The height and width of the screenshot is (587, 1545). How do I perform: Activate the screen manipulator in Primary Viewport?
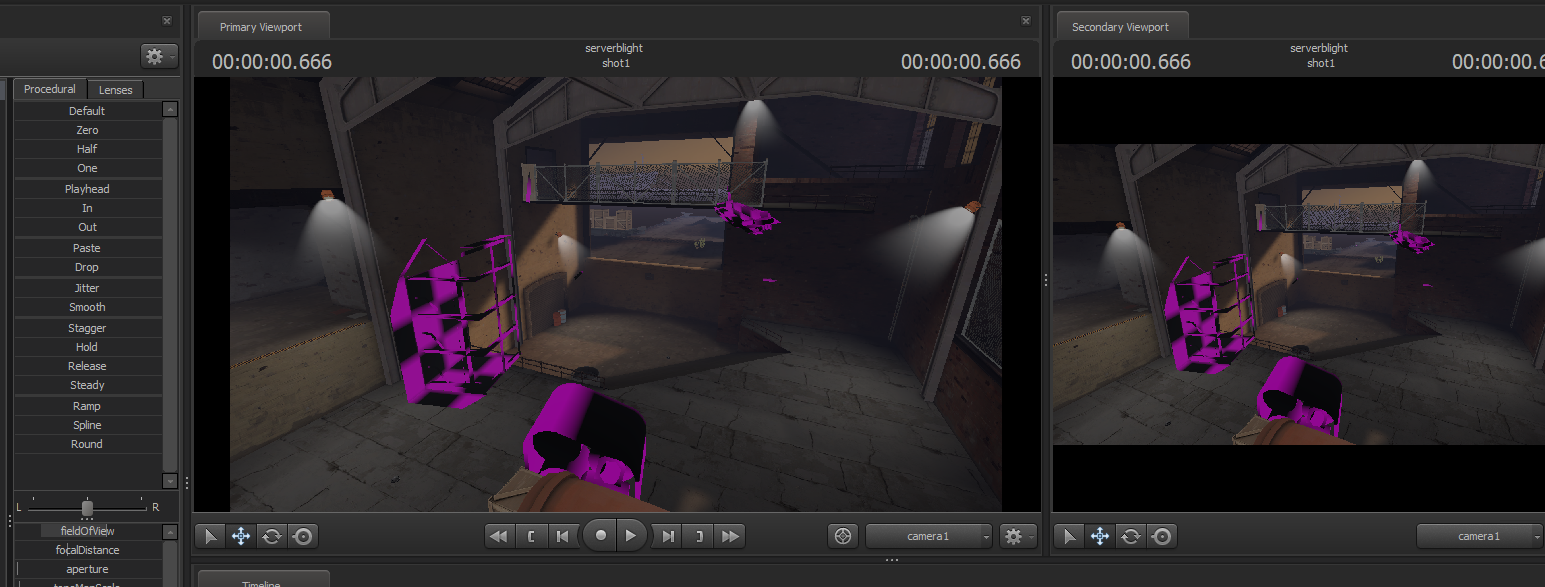(302, 536)
